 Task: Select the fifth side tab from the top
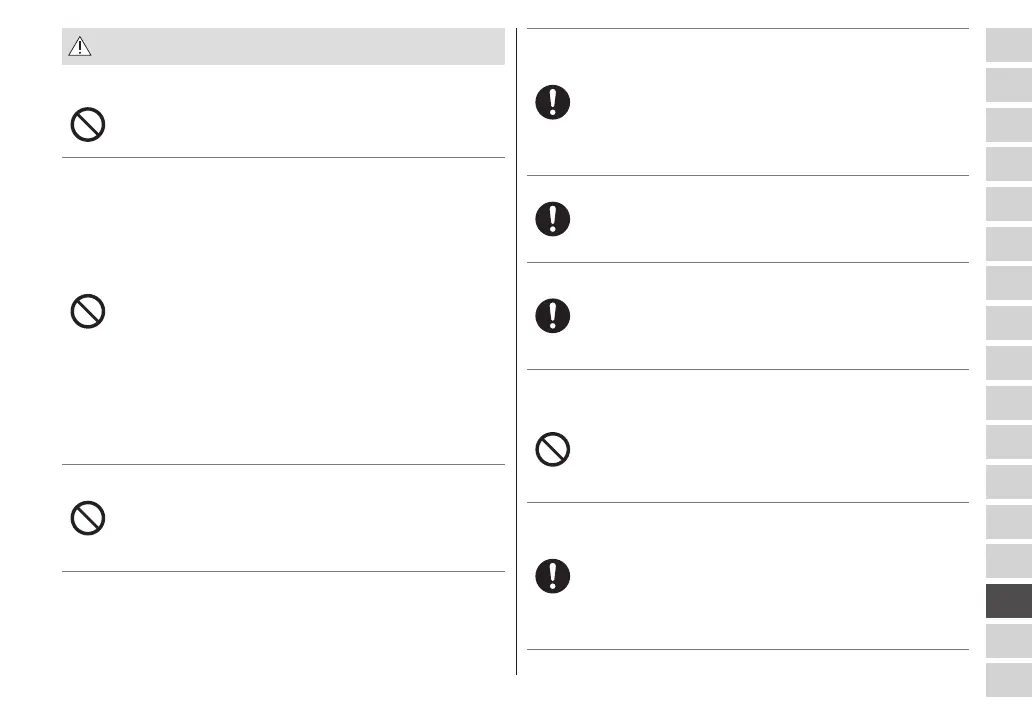click(1008, 204)
